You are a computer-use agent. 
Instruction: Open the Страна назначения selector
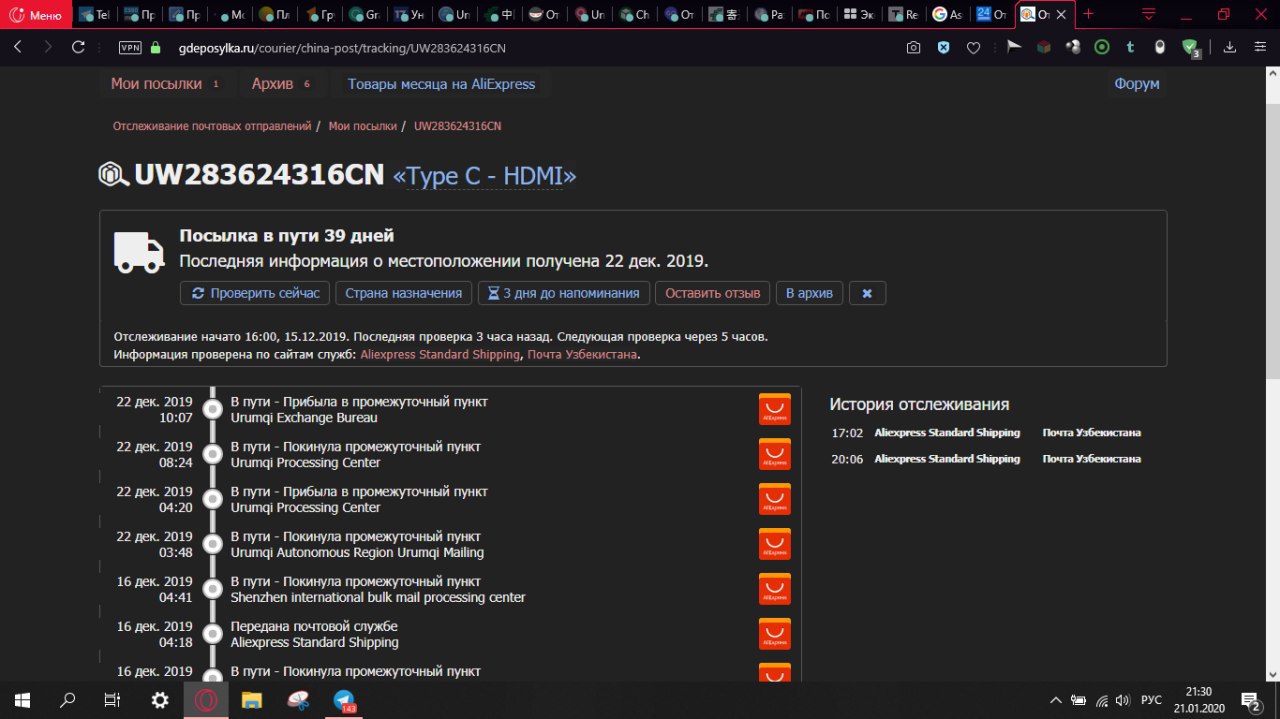[403, 293]
